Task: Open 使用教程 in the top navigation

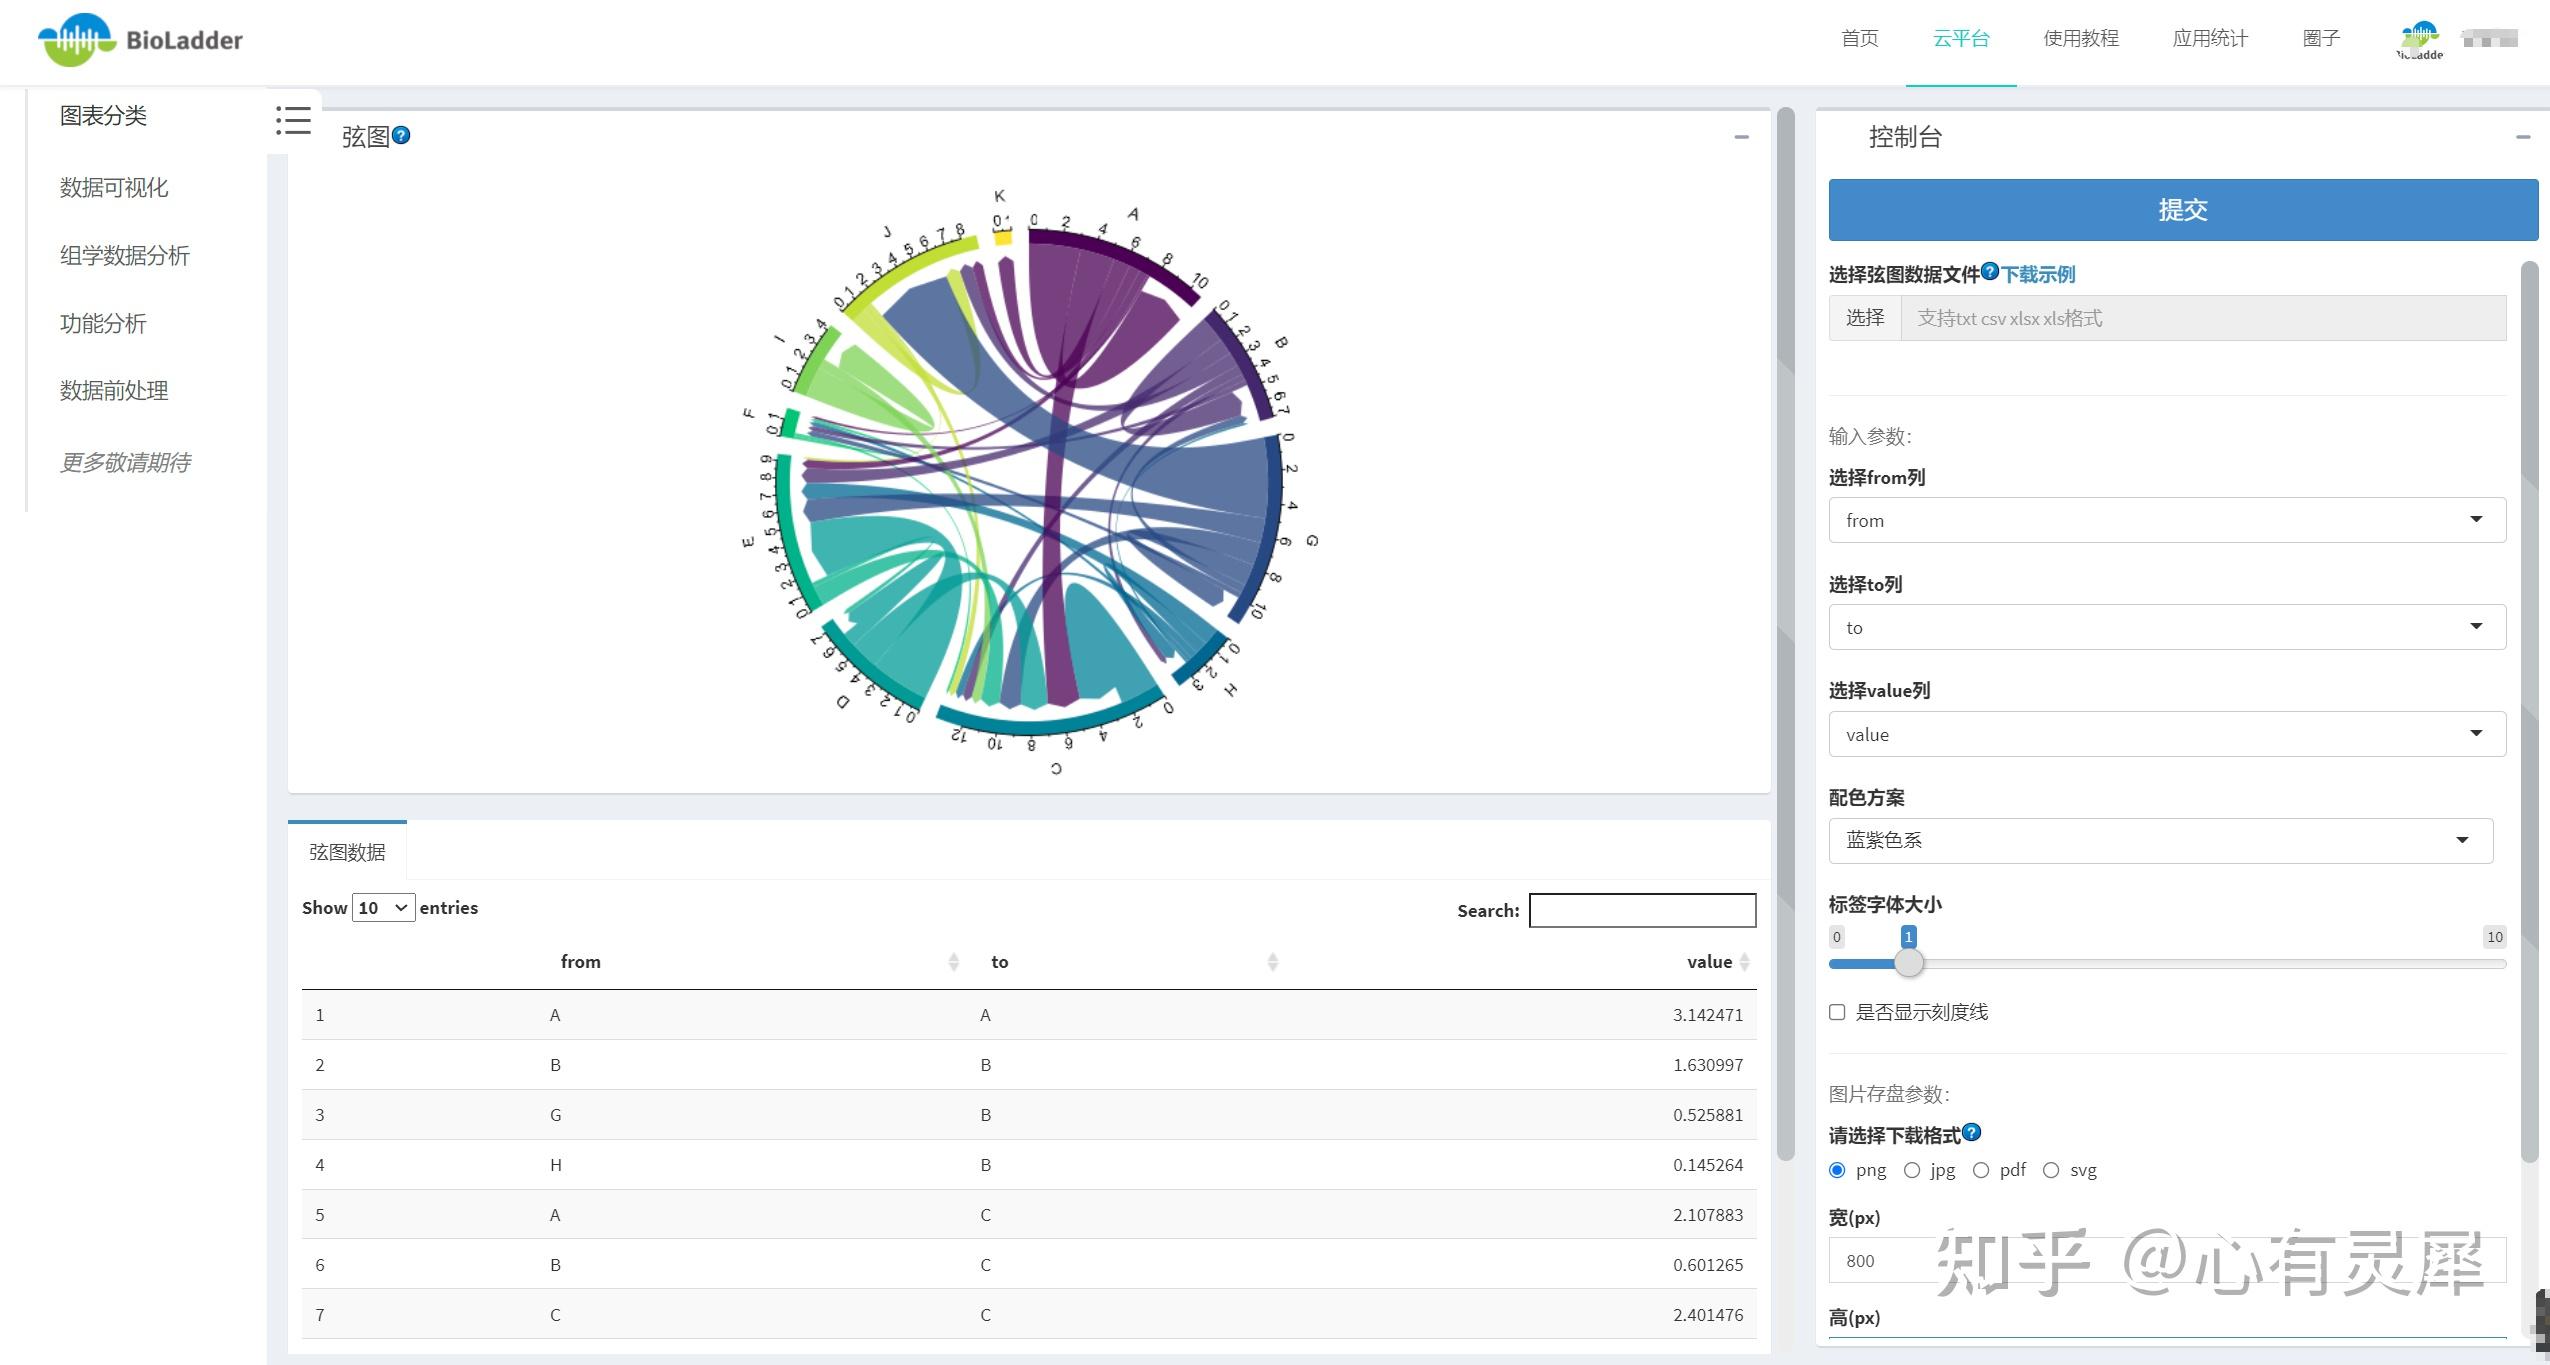Action: coord(2080,39)
